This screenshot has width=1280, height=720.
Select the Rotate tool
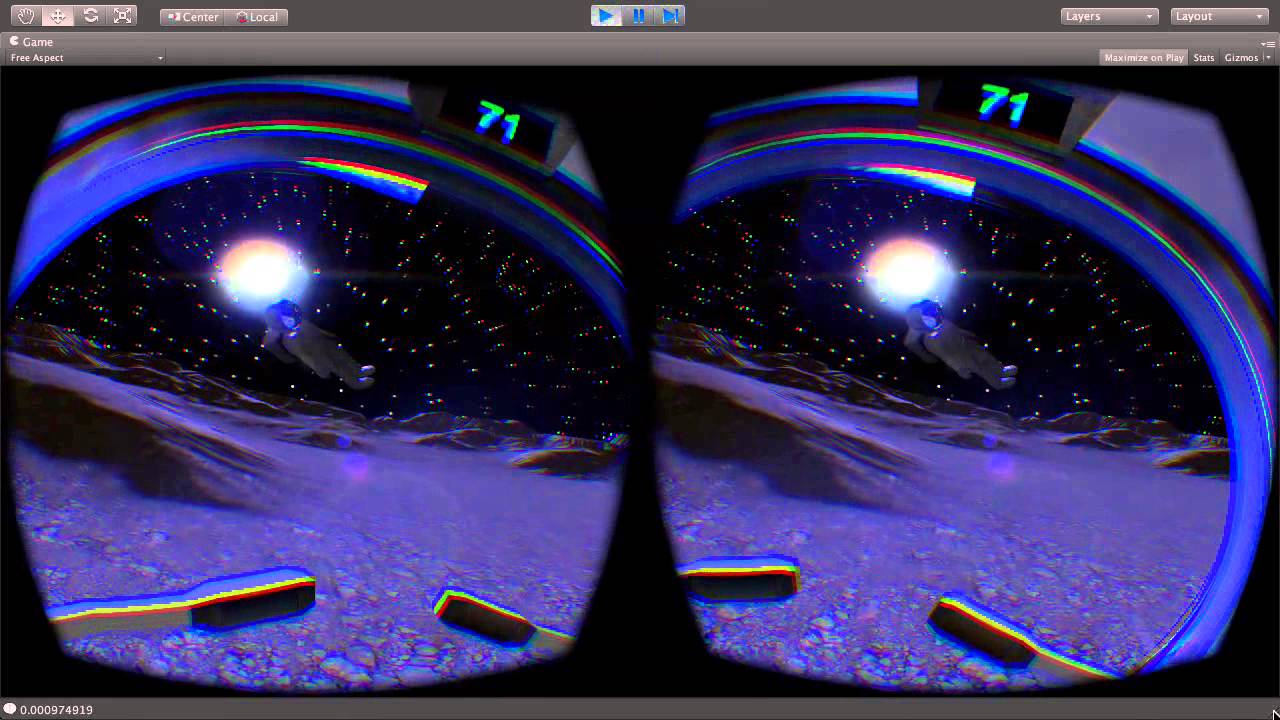(90, 16)
